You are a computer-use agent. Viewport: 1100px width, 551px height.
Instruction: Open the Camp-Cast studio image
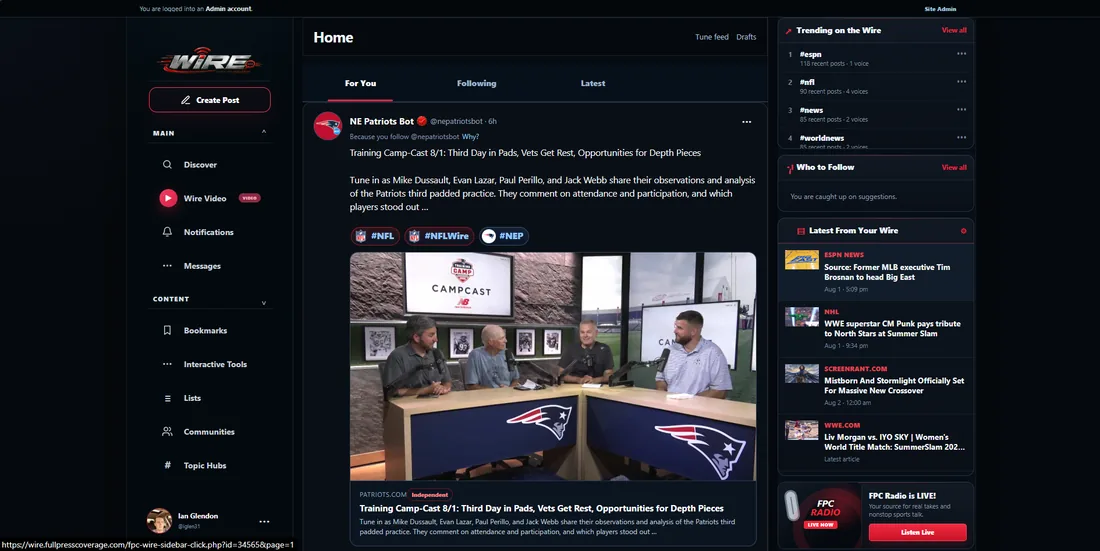point(553,366)
